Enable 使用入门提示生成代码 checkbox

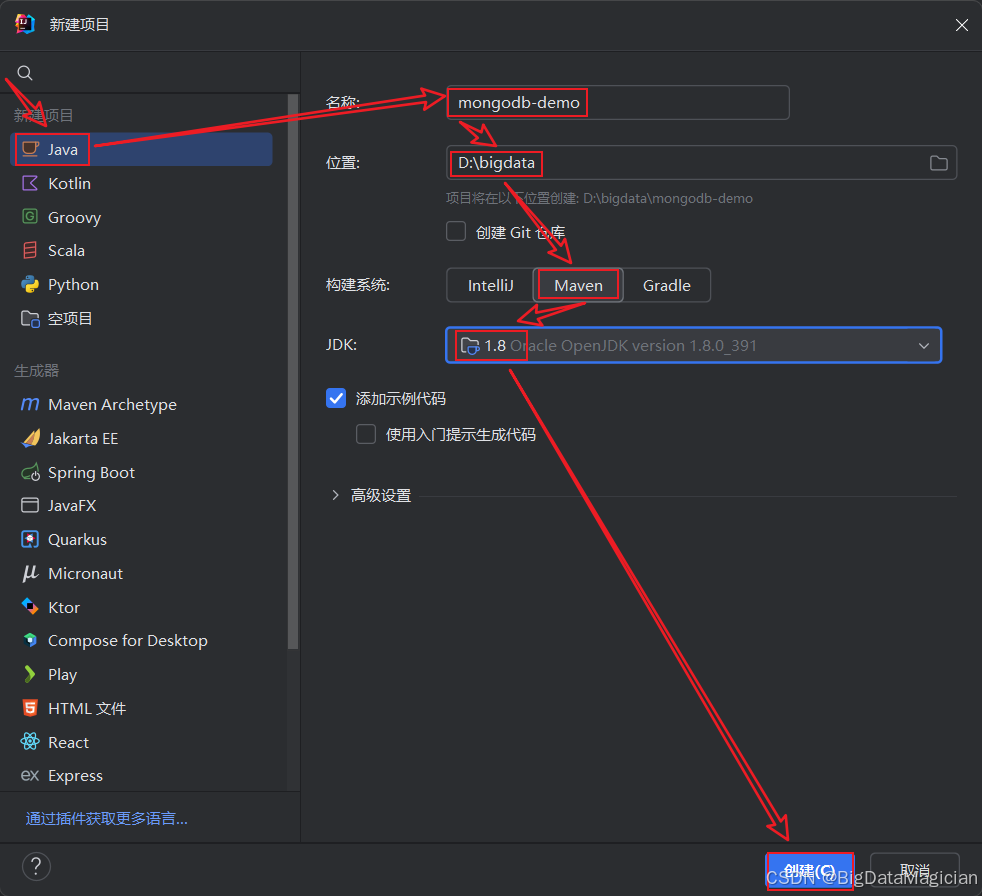tap(366, 434)
